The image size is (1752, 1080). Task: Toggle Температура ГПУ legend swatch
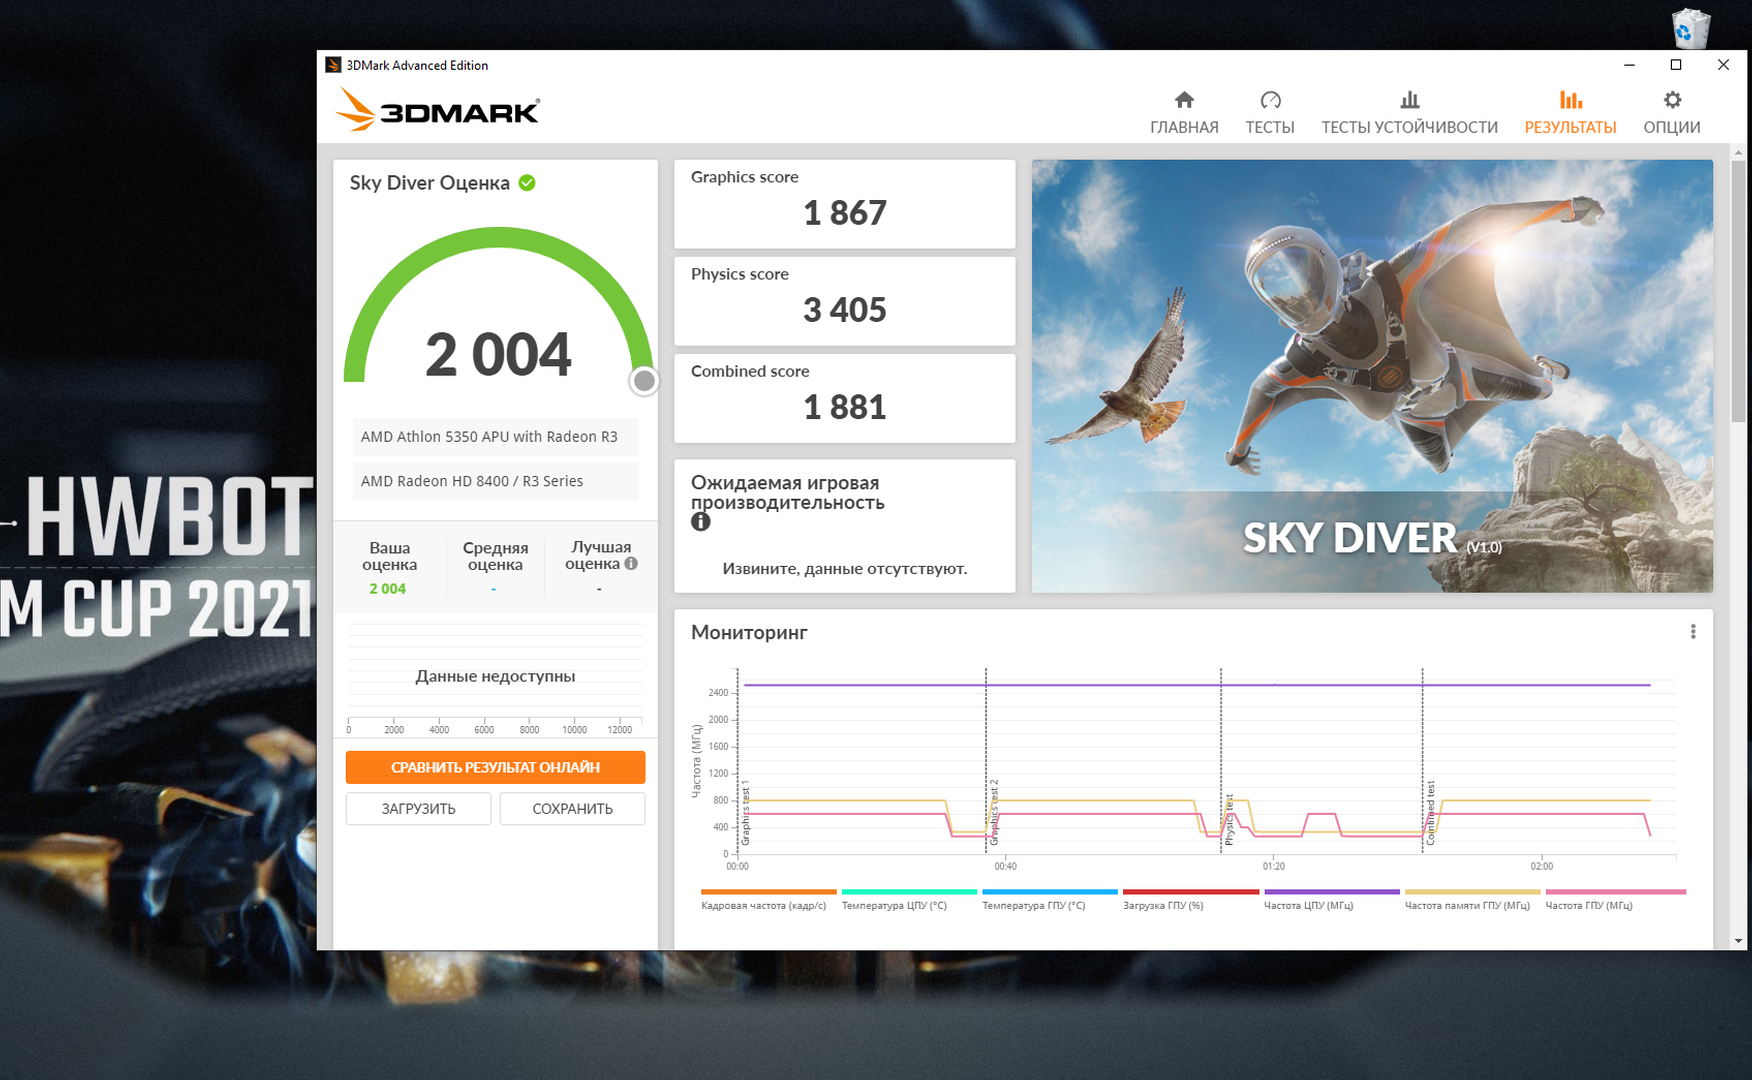point(1050,891)
